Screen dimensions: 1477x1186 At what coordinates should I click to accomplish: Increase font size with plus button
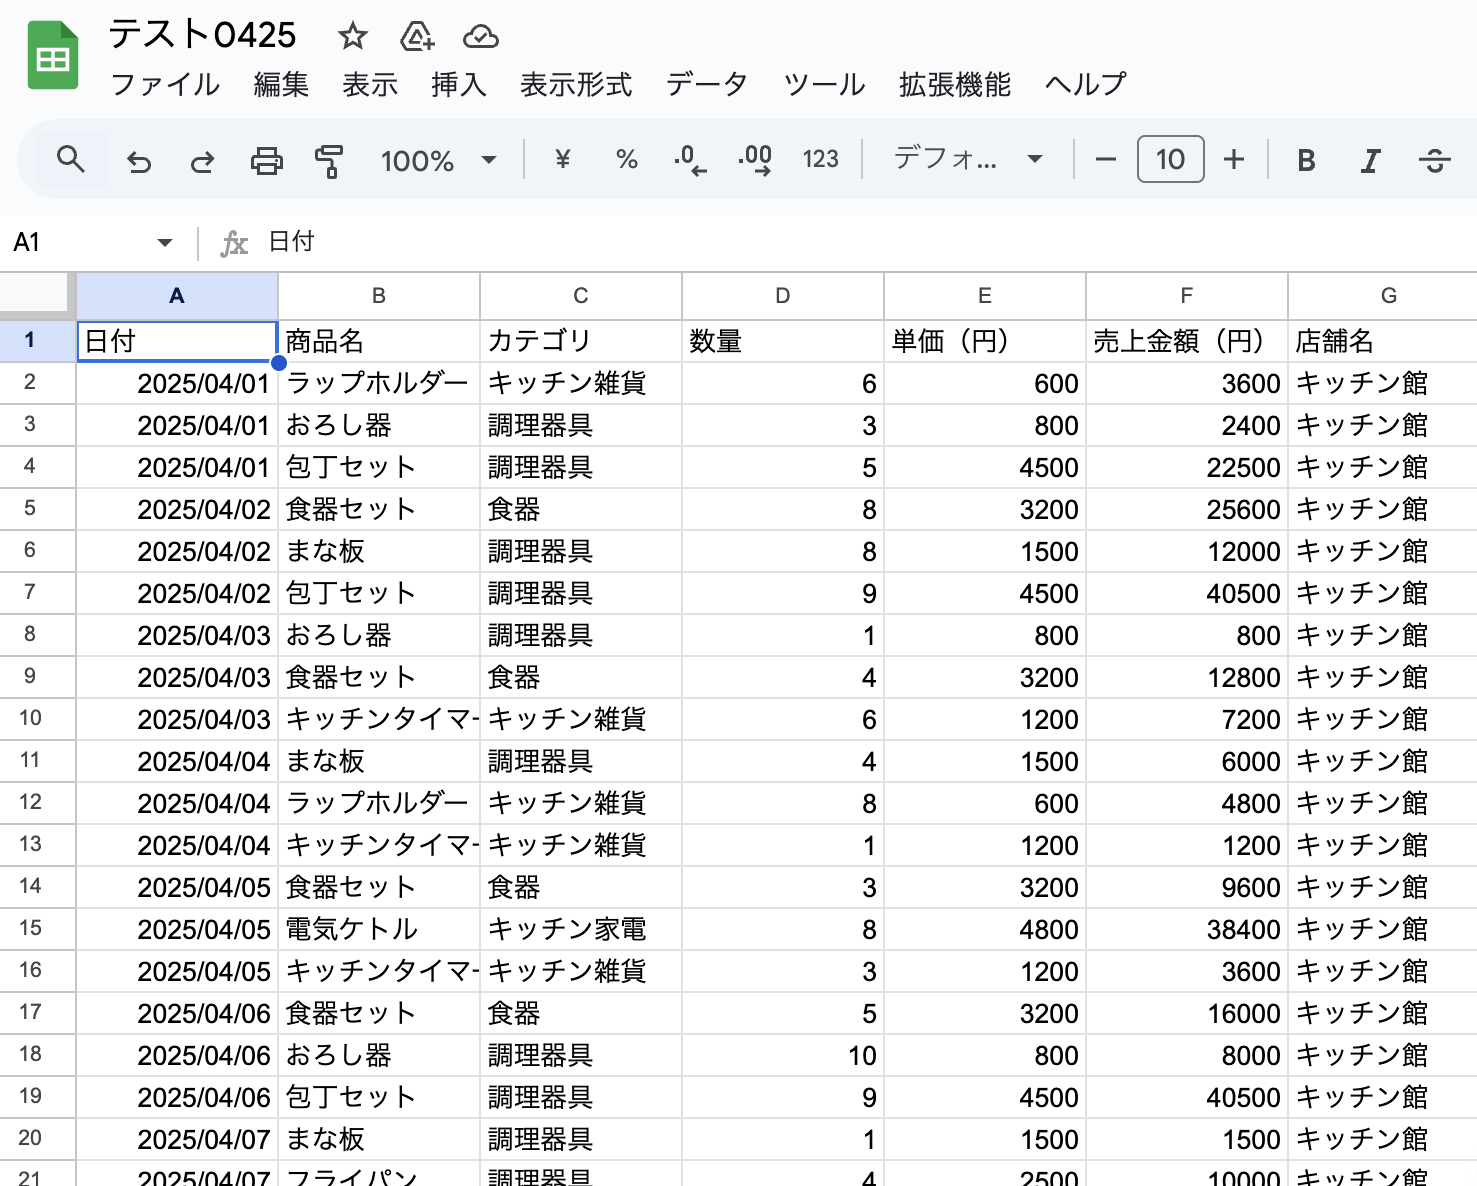point(1234,160)
